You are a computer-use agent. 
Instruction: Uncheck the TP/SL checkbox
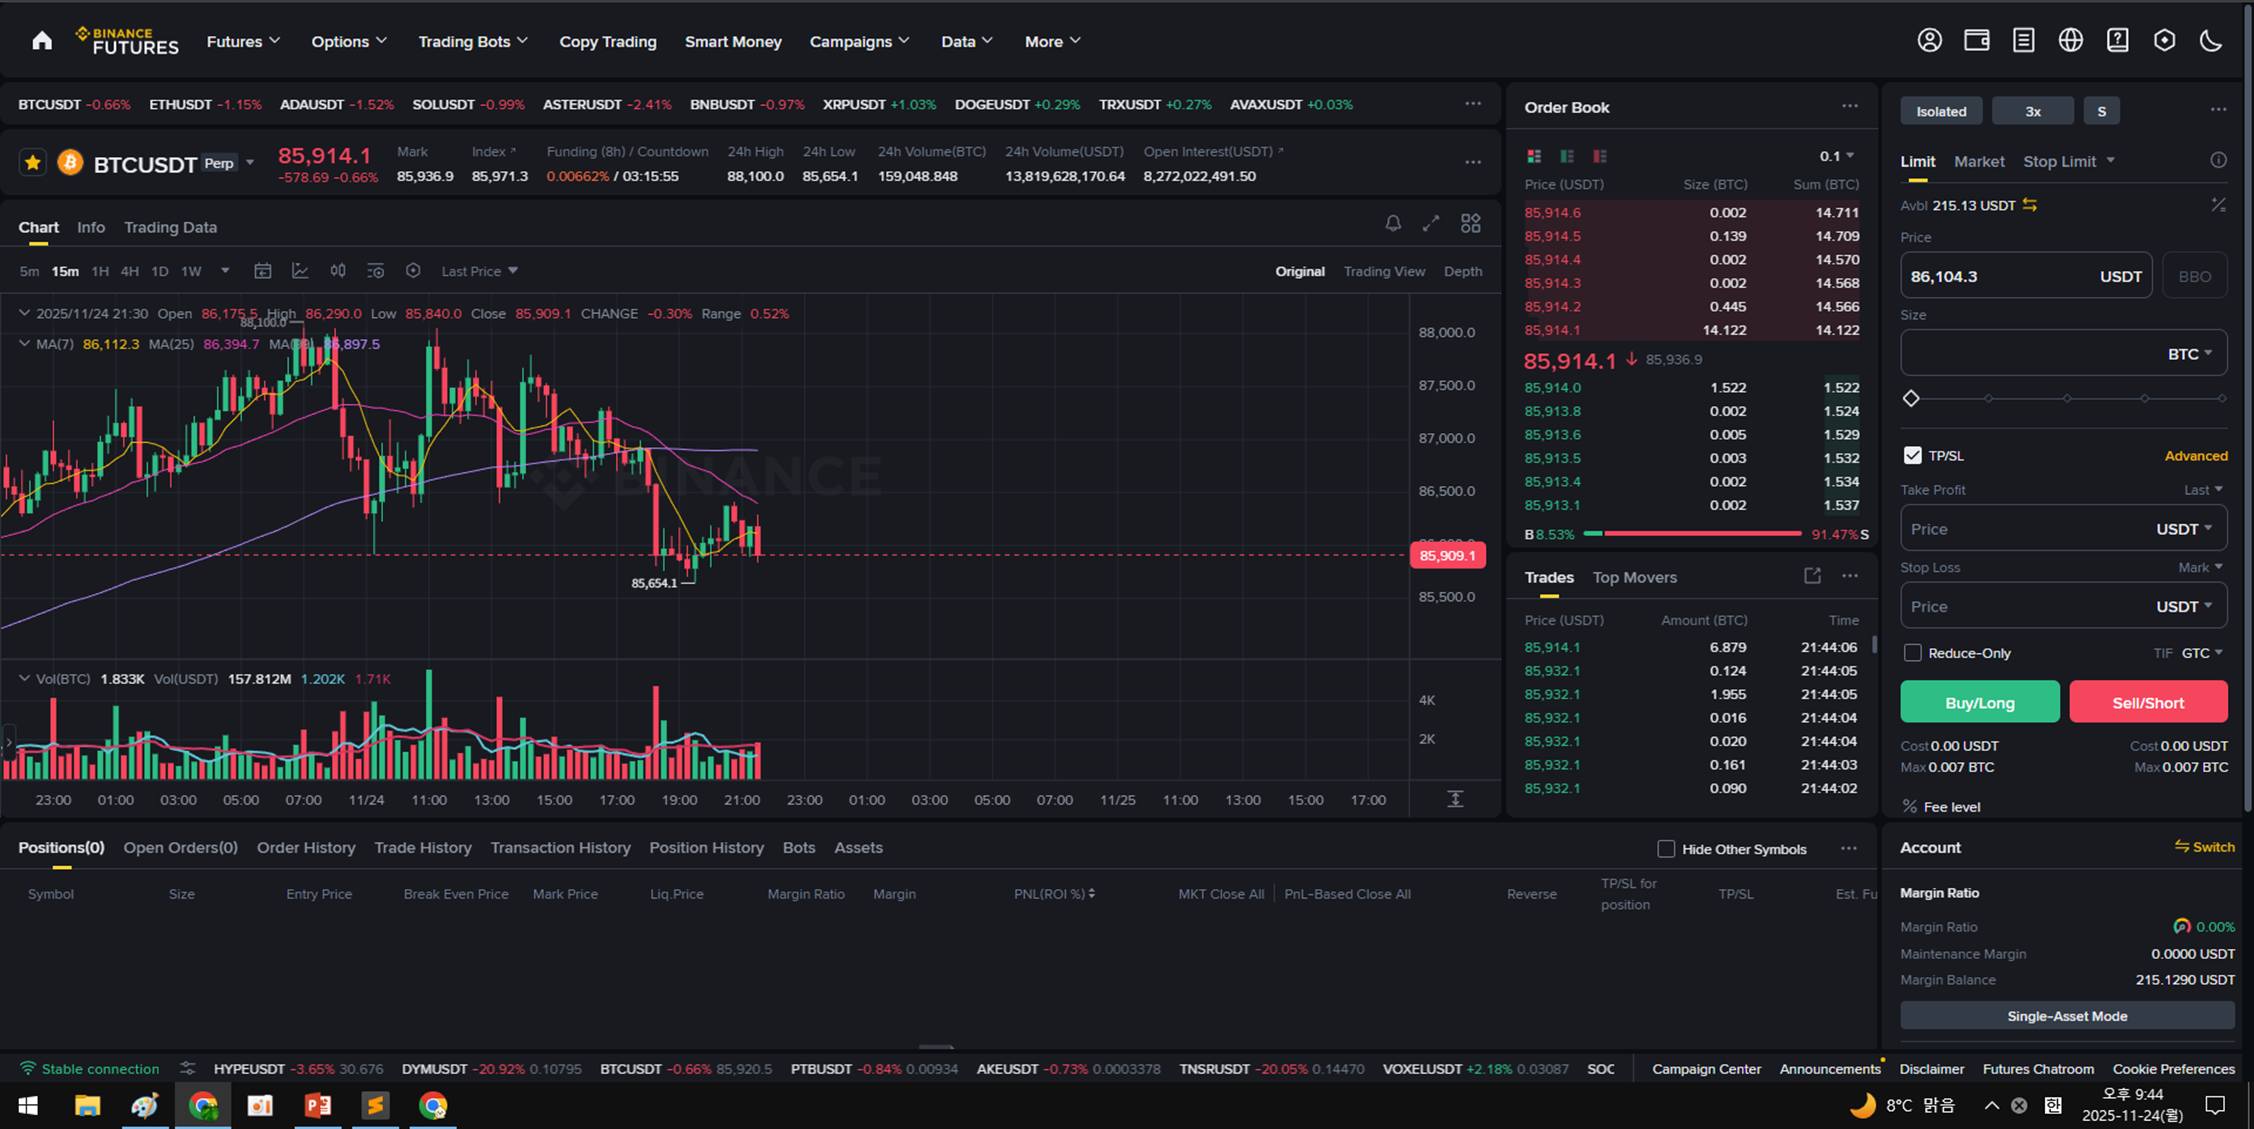pyautogui.click(x=1912, y=455)
